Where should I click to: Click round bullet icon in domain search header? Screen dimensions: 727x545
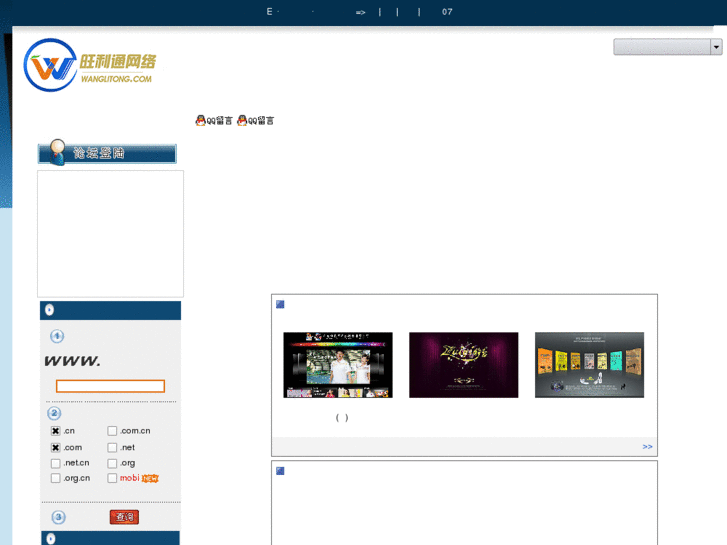(x=50, y=310)
